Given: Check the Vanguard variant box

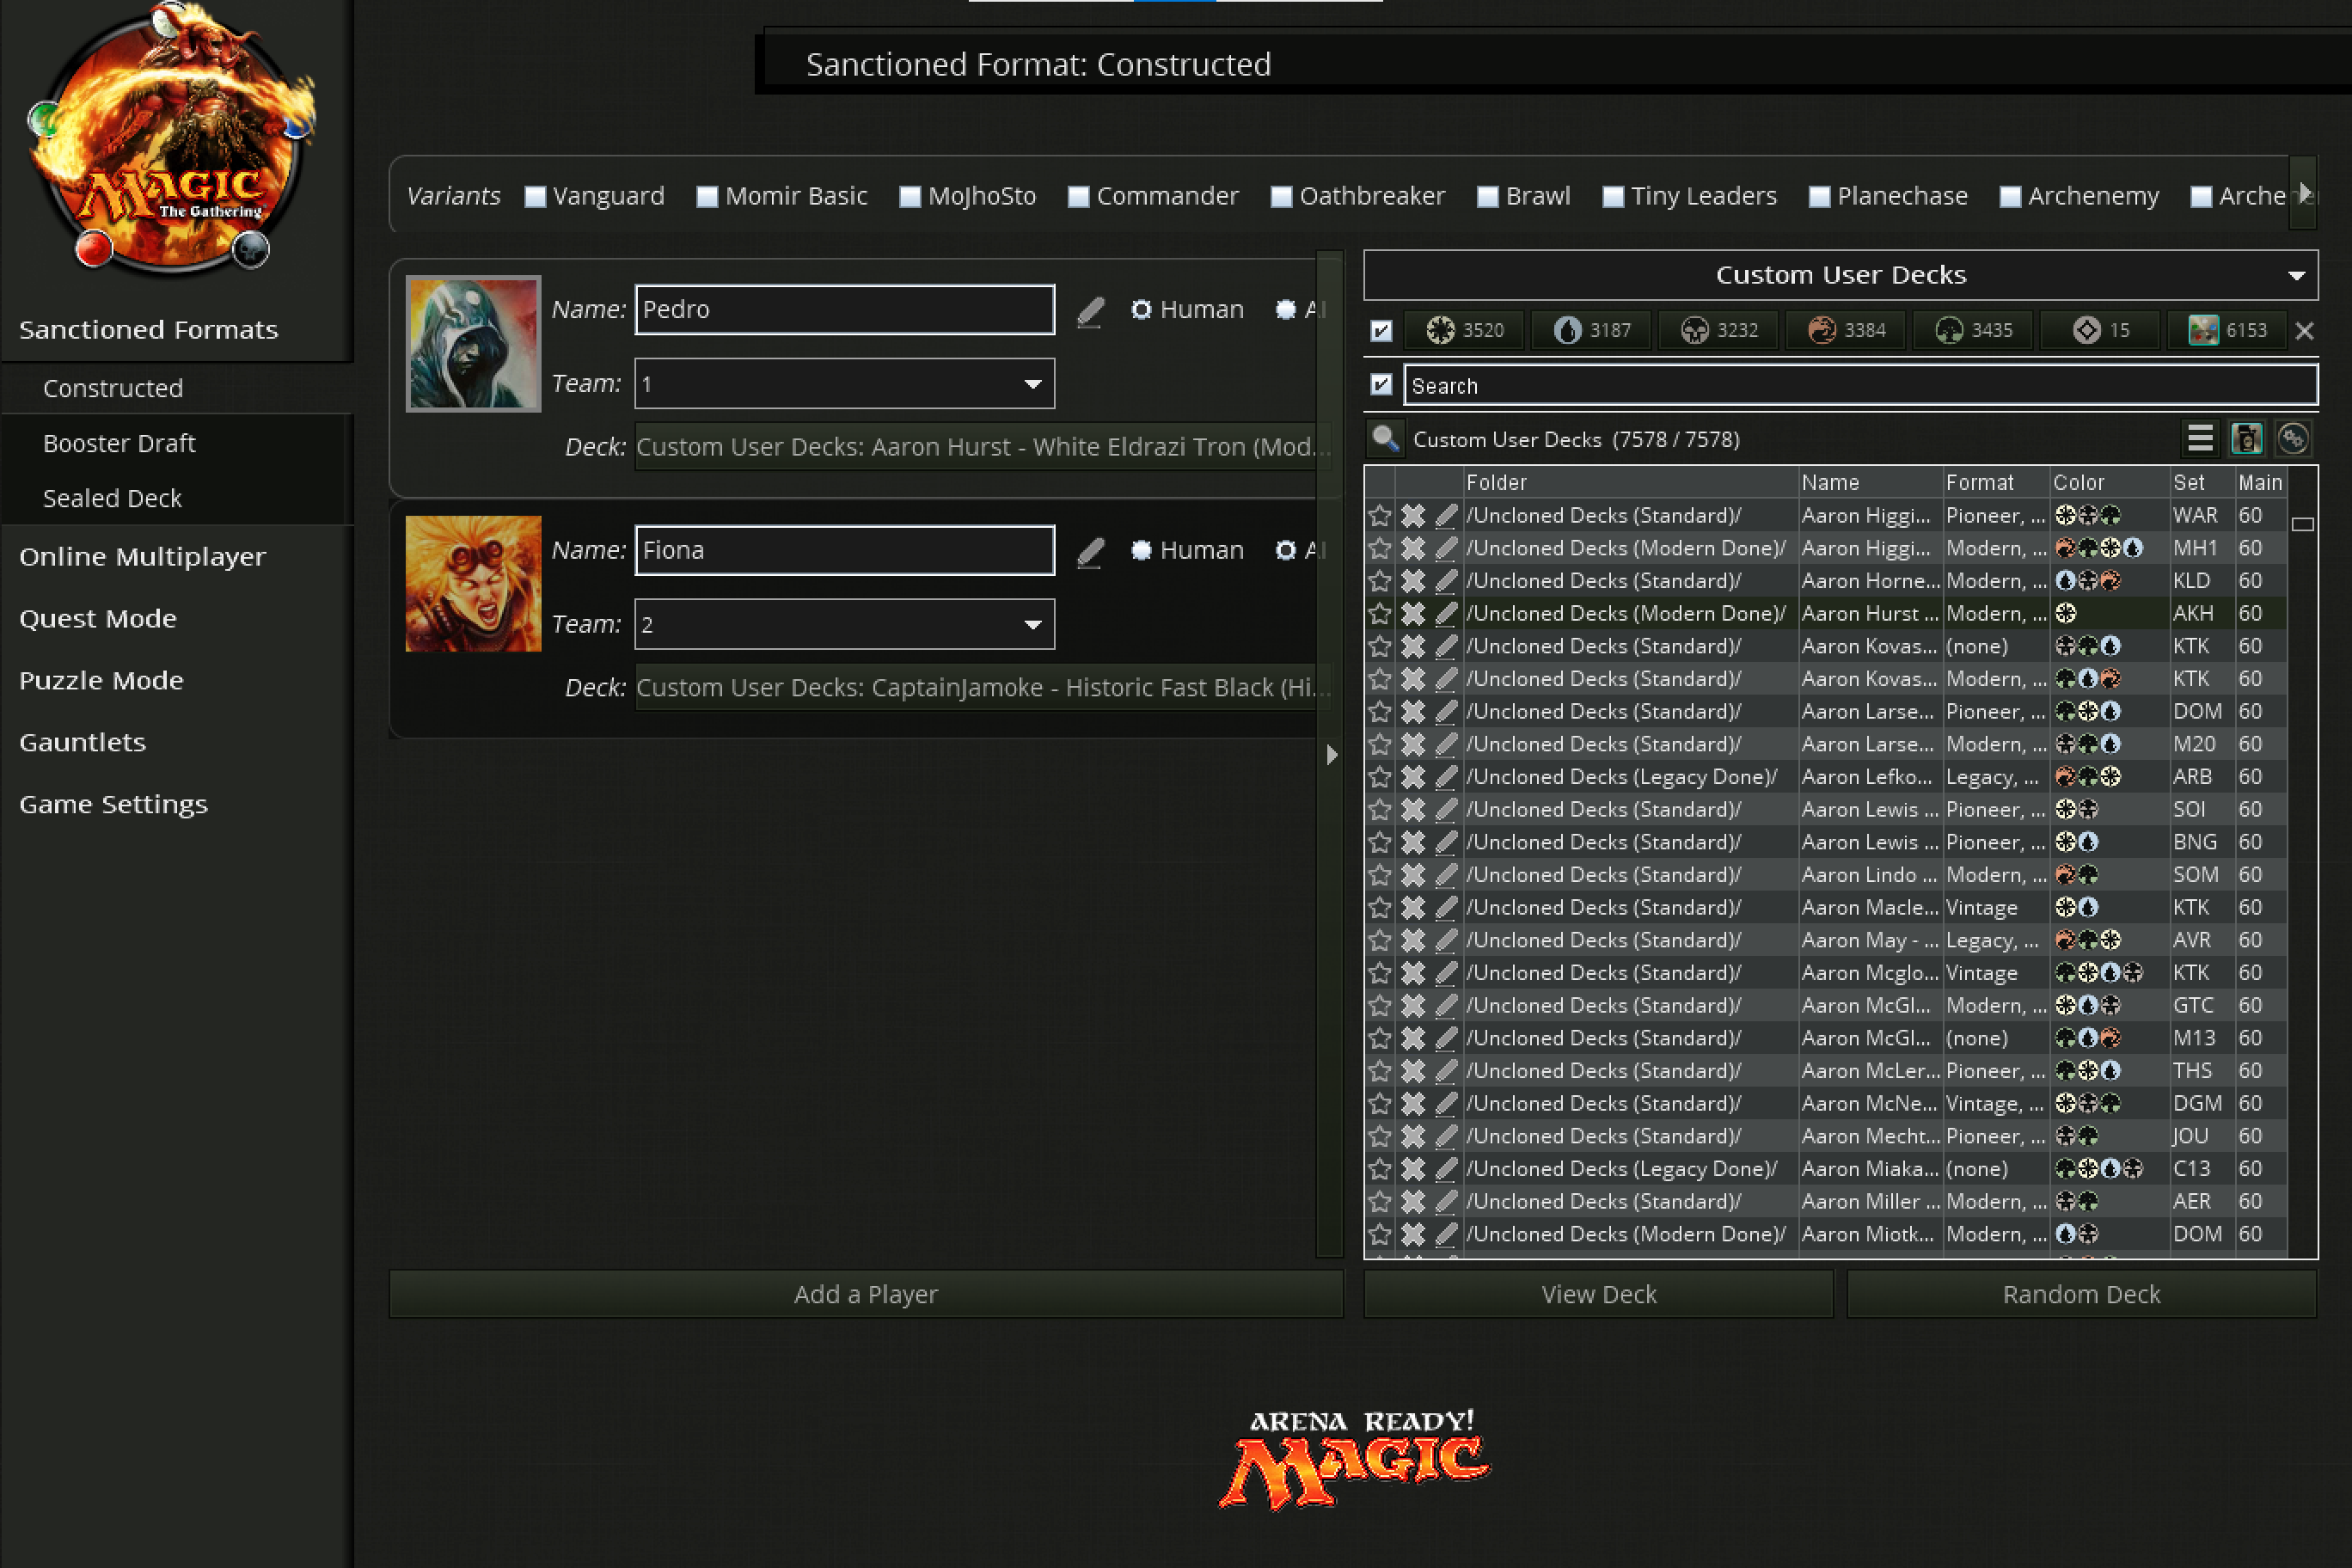Looking at the screenshot, I should pyautogui.click(x=535, y=197).
